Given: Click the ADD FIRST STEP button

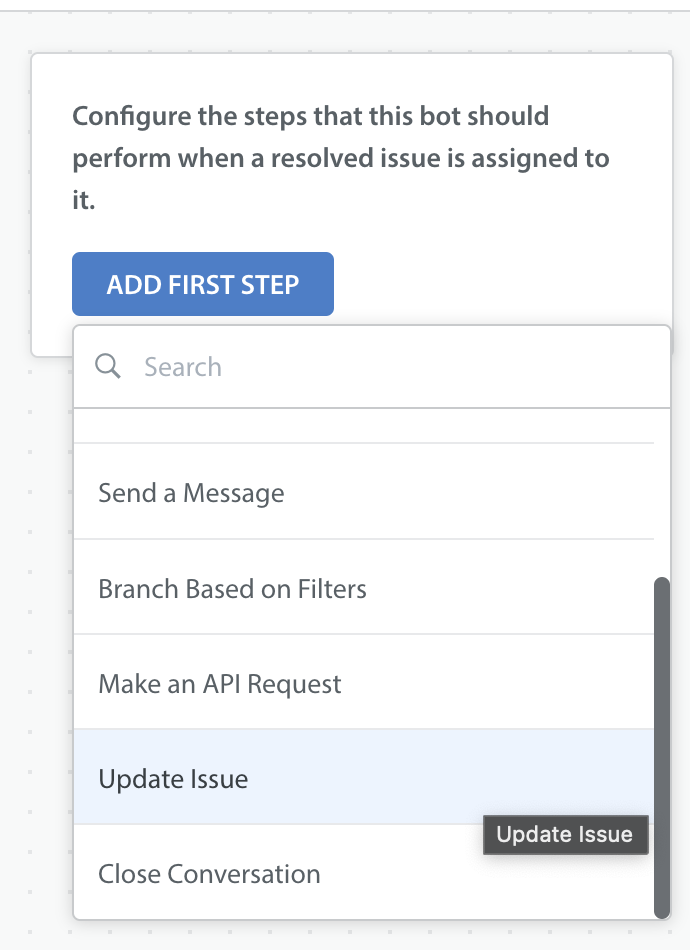Looking at the screenshot, I should coord(203,284).
